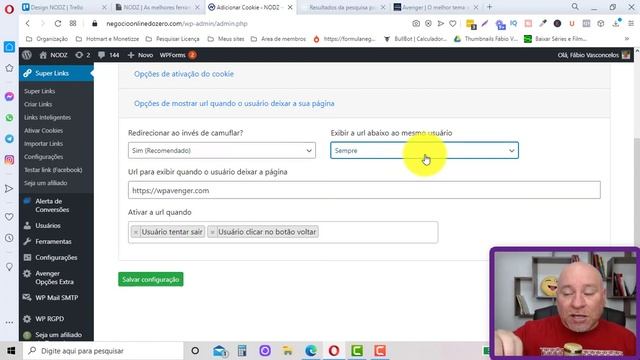The image size is (640, 360).
Task: Click the heart bookmark icon in address bar
Action: coord(453,24)
